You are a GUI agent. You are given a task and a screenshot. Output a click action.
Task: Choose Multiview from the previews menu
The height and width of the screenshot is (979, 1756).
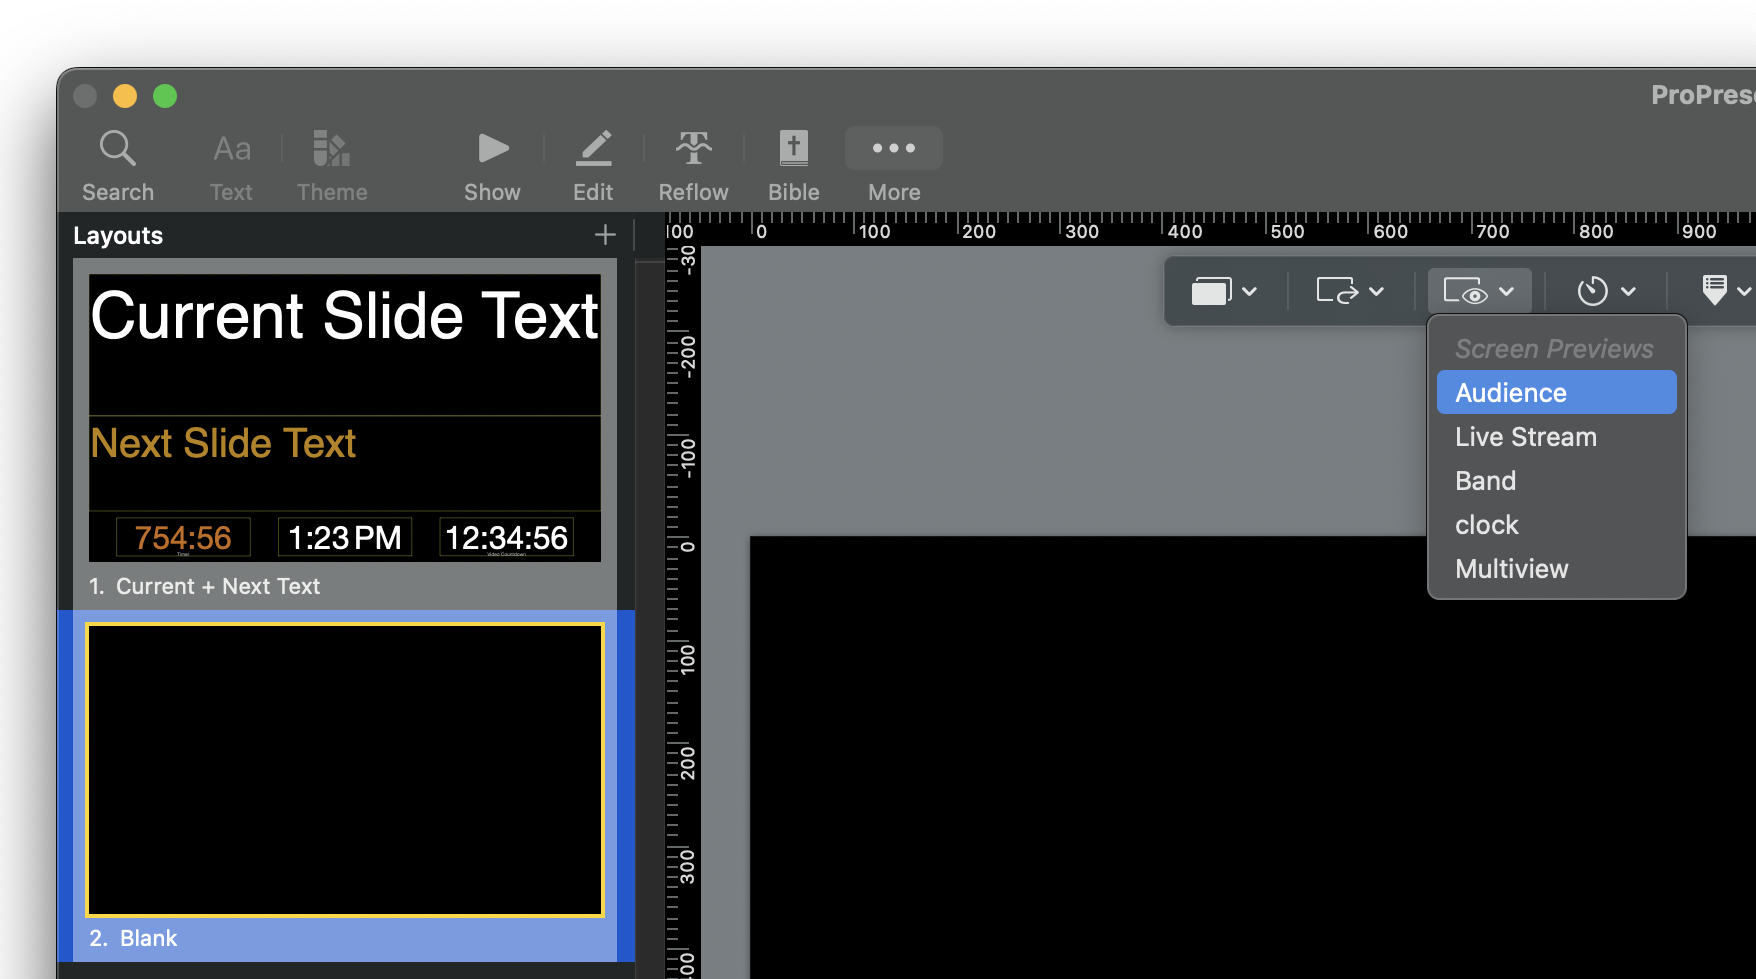[x=1511, y=569]
